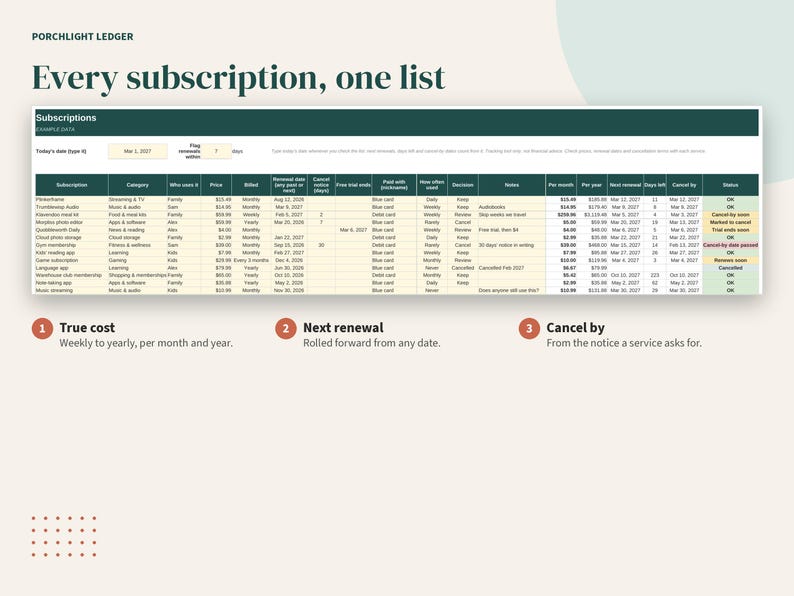
Task: Select the Who uses it column header
Action: tap(184, 185)
